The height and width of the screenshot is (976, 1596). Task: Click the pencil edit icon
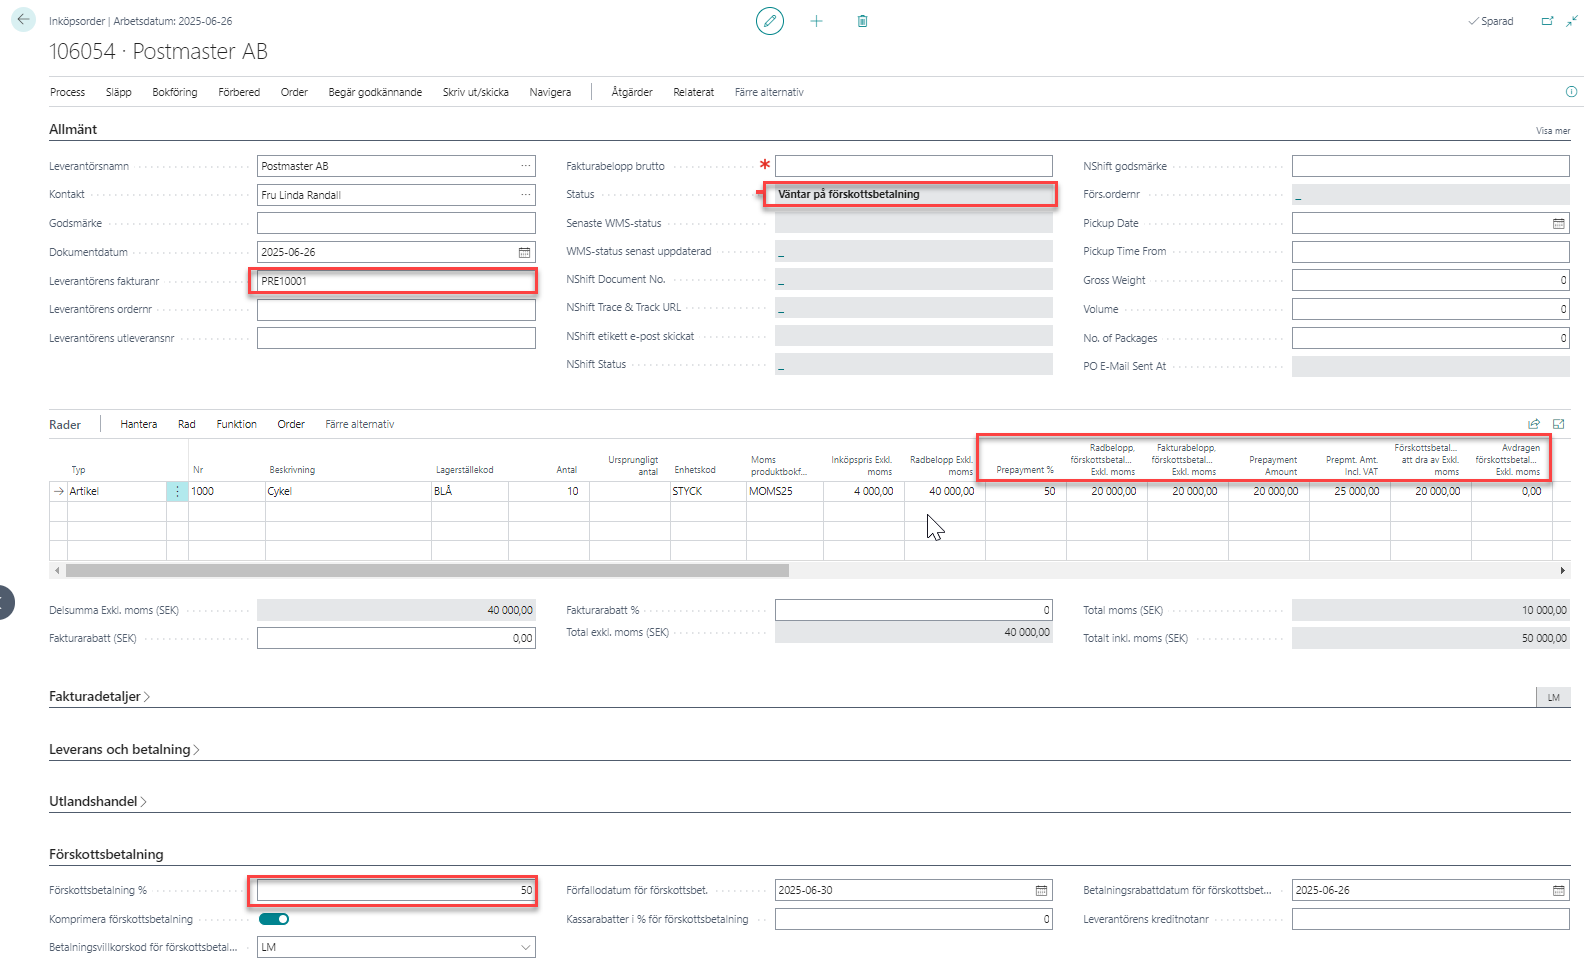[769, 21]
